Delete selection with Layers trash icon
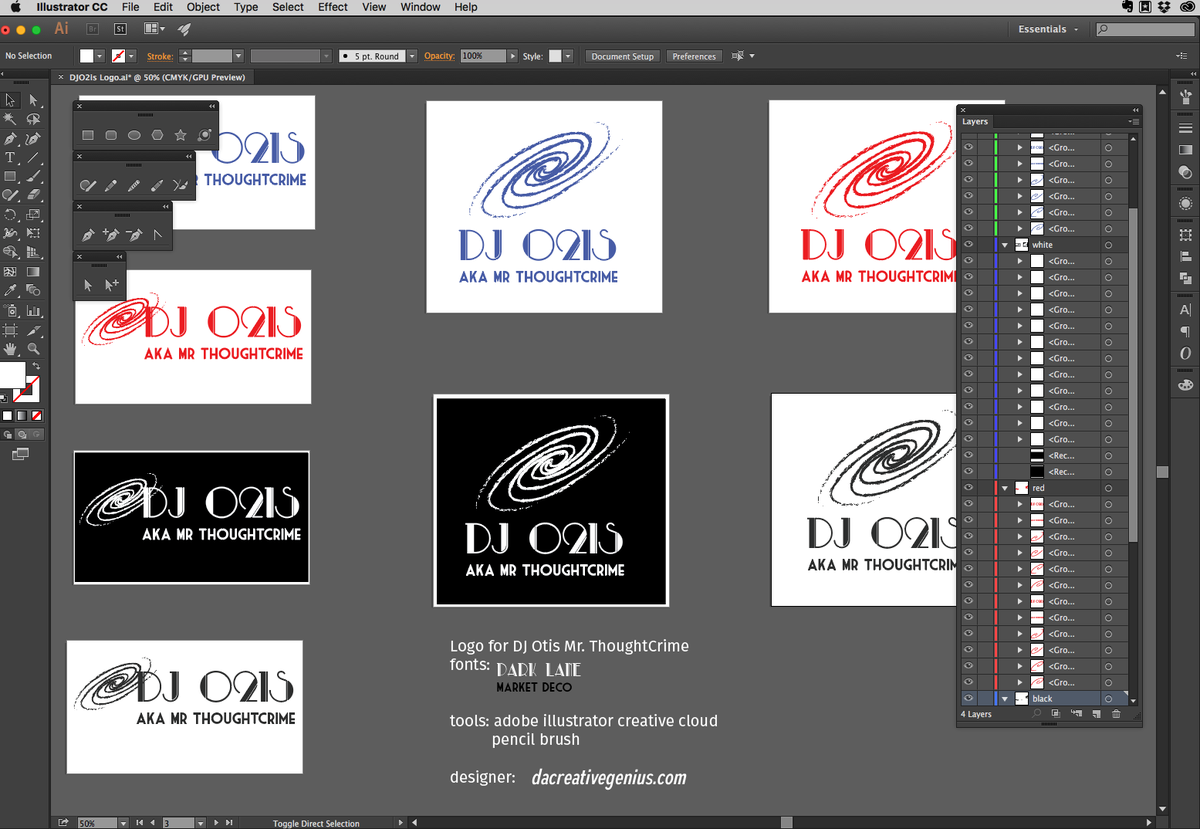Screen dimensions: 1200x829 [x=1116, y=714]
